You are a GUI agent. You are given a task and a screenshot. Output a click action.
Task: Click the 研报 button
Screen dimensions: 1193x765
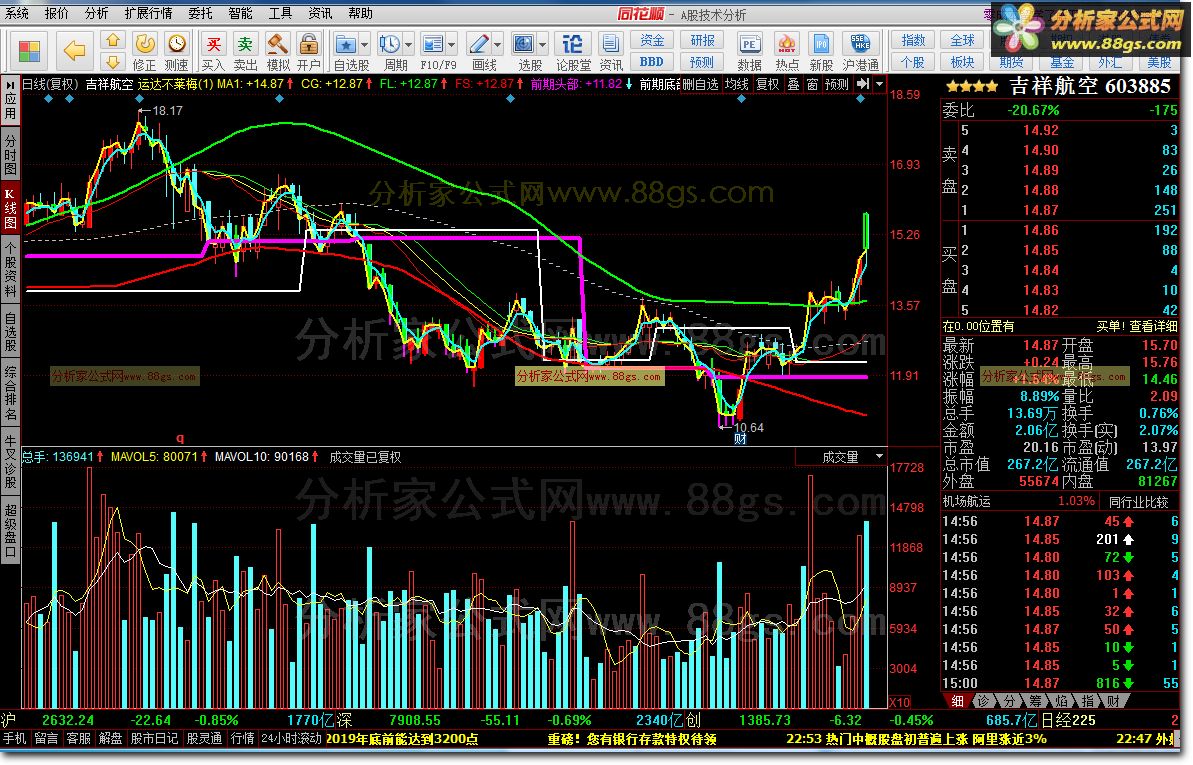tap(702, 40)
